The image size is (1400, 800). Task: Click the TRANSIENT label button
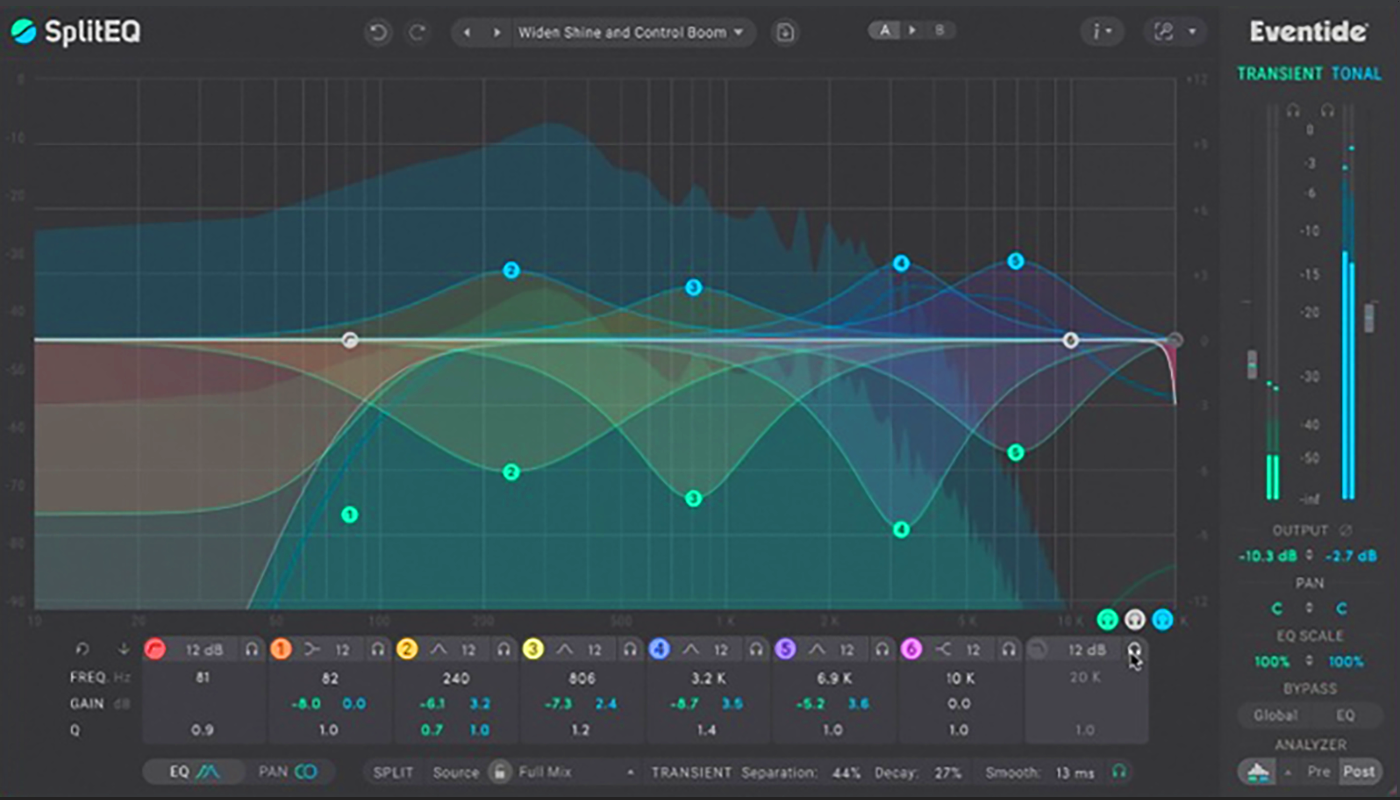[690, 773]
